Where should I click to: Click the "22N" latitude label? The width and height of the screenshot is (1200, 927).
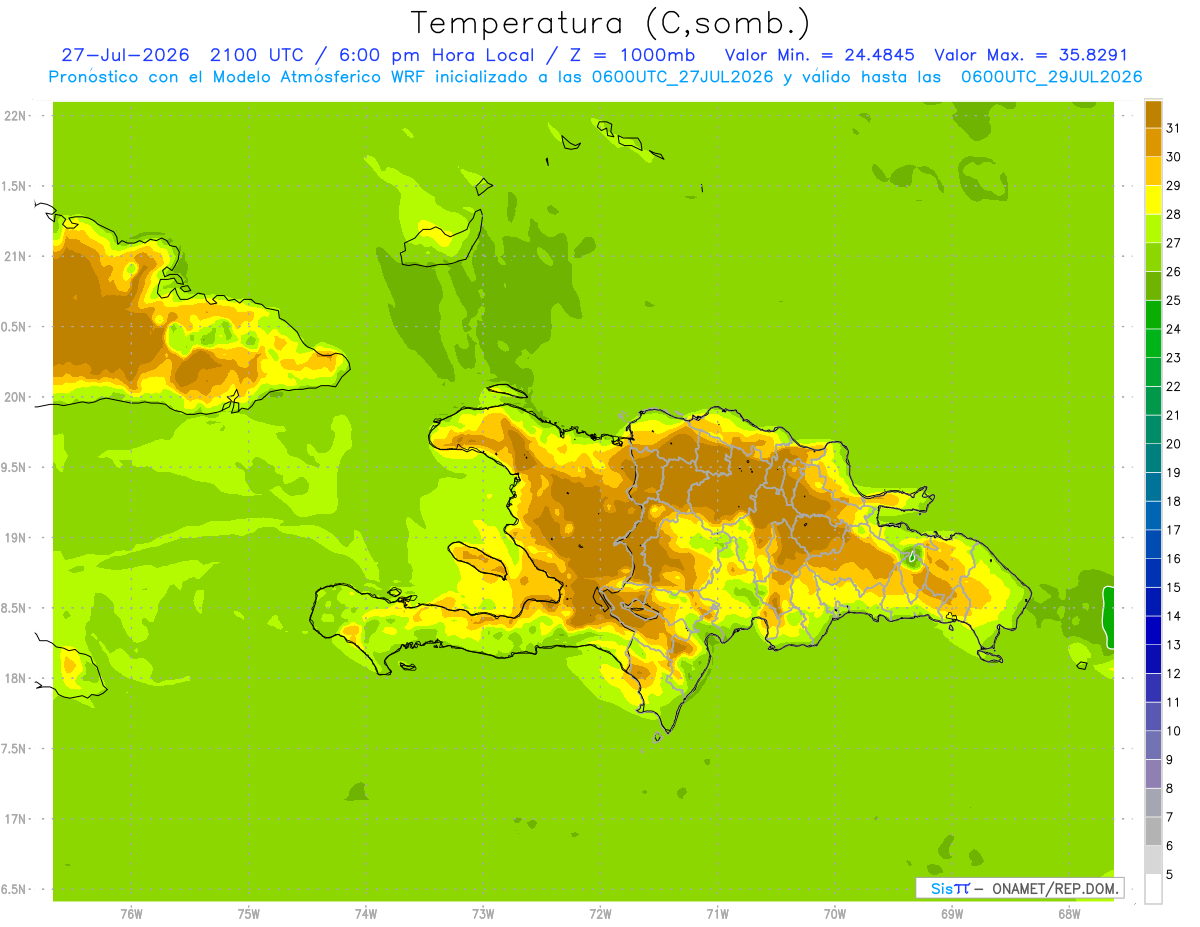[x=14, y=116]
